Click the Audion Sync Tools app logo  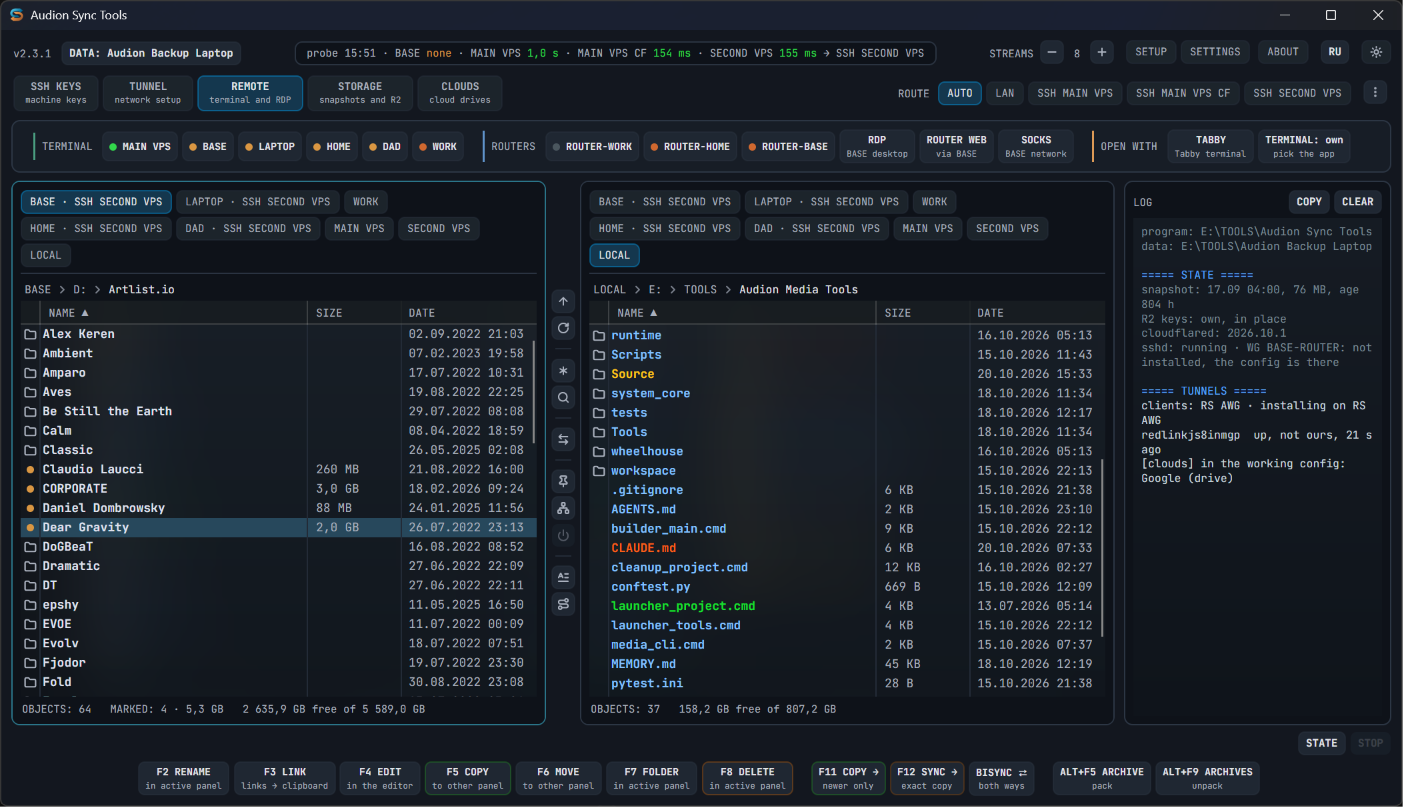17,15
